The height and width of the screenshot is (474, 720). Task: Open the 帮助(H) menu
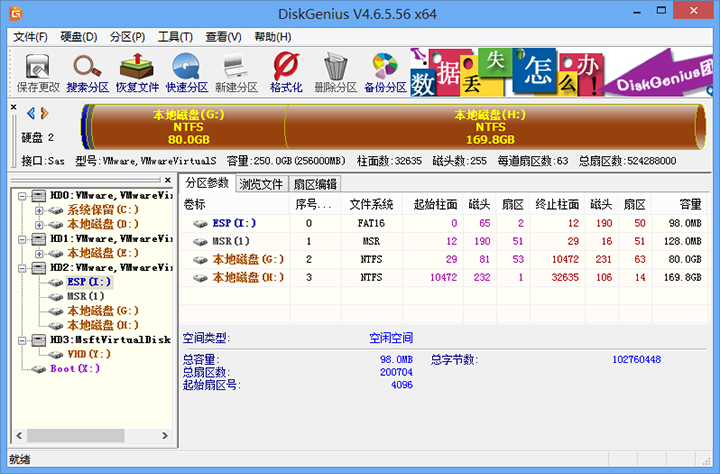[273, 37]
